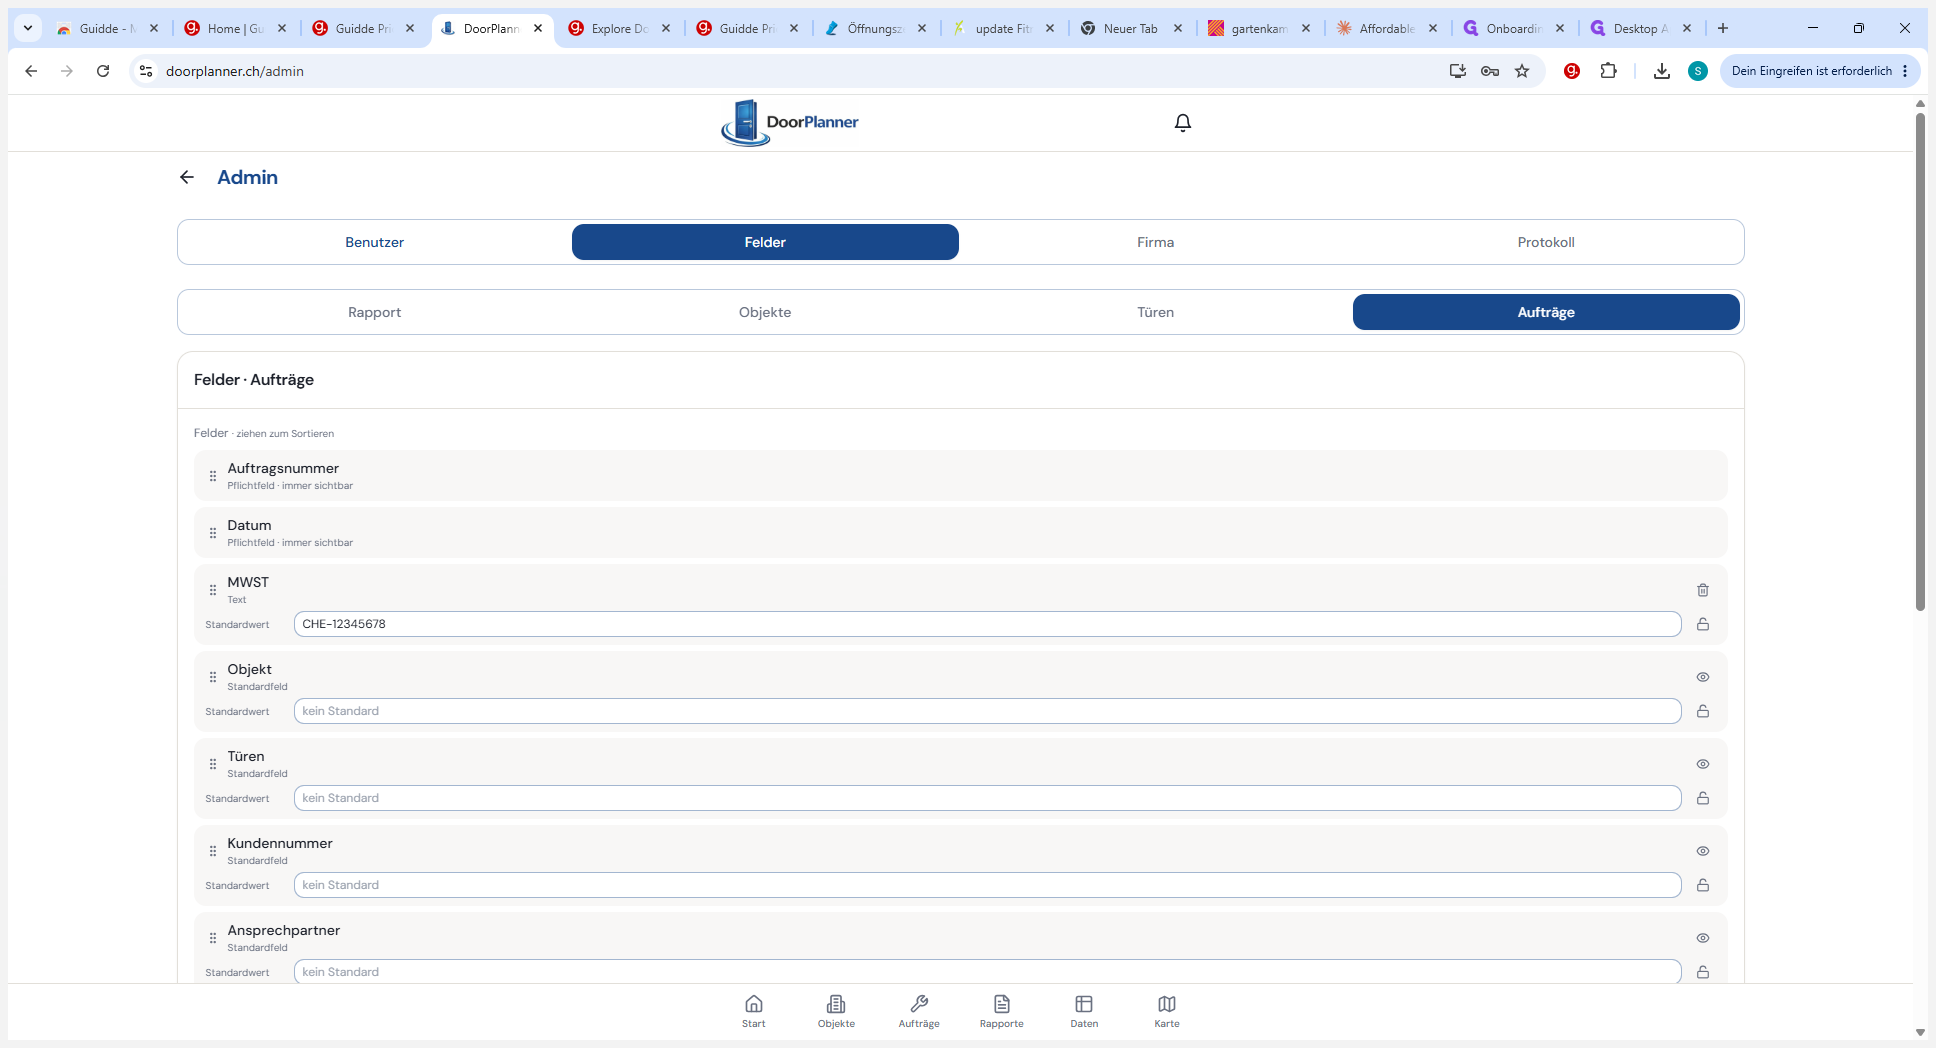The width and height of the screenshot is (1936, 1048).
Task: Delete the MWST field with trash icon
Action: pos(1702,590)
